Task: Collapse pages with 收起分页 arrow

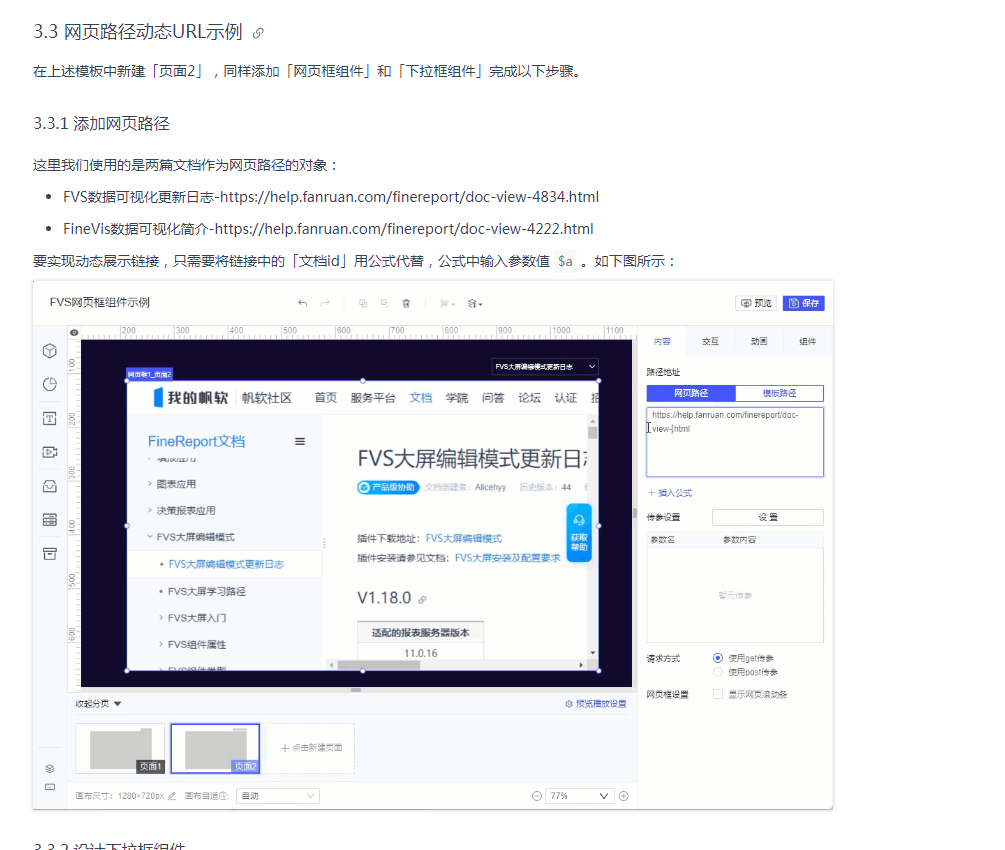Action: [x=117, y=704]
